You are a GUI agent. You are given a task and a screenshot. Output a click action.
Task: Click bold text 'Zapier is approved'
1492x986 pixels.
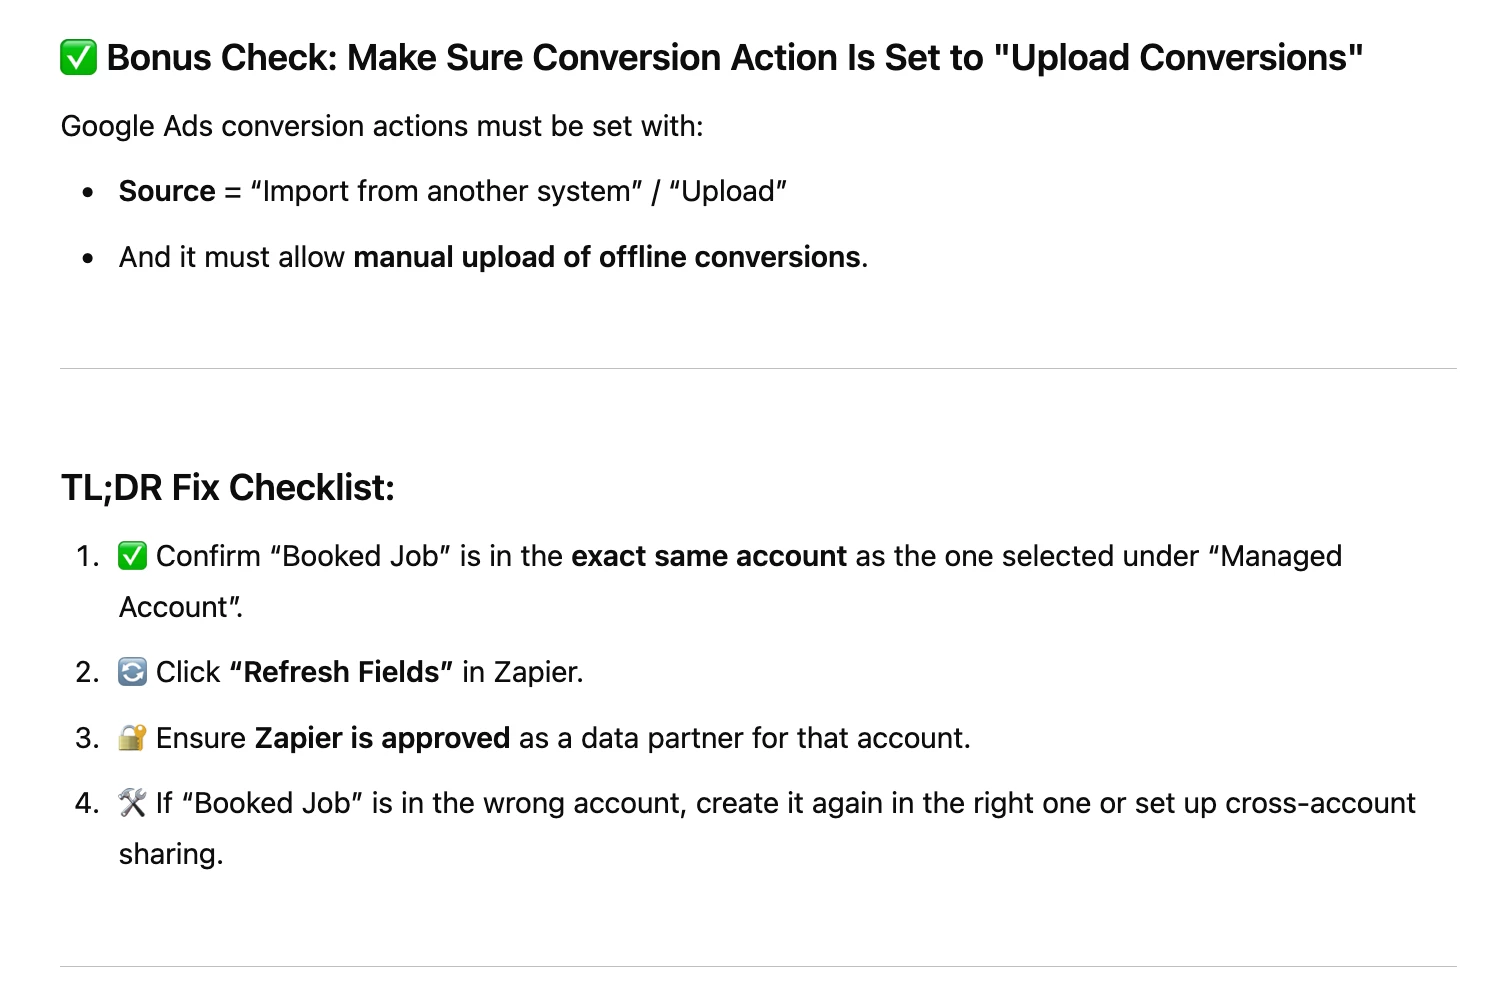click(x=382, y=738)
